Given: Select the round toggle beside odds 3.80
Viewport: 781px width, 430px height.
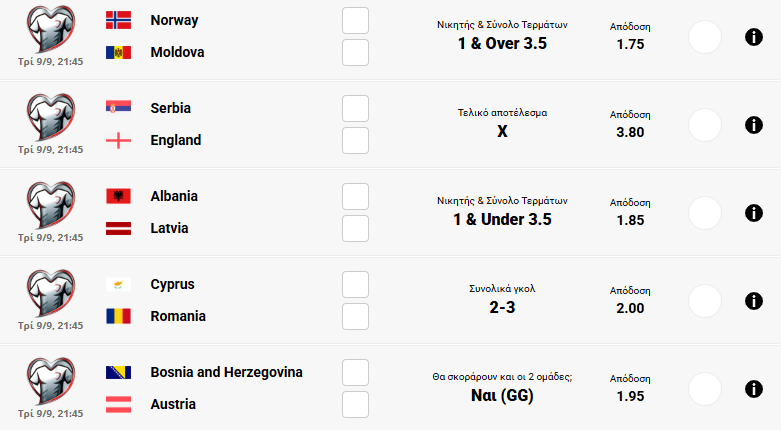Looking at the screenshot, I should pos(705,125).
